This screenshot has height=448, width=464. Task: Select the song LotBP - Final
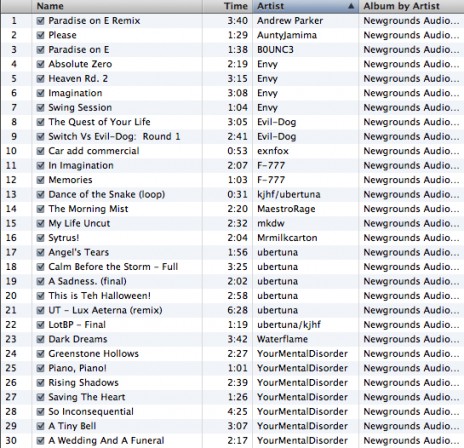point(77,325)
